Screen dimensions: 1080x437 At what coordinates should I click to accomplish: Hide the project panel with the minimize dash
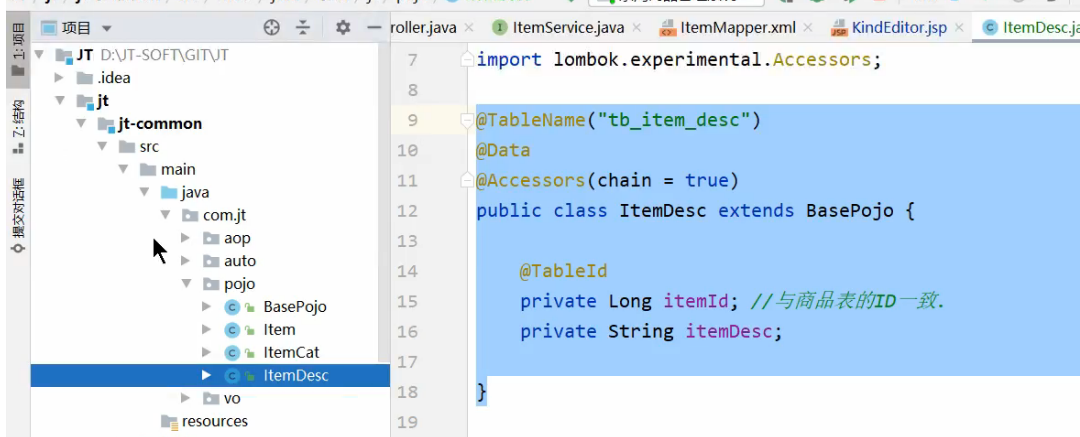pyautogui.click(x=374, y=28)
